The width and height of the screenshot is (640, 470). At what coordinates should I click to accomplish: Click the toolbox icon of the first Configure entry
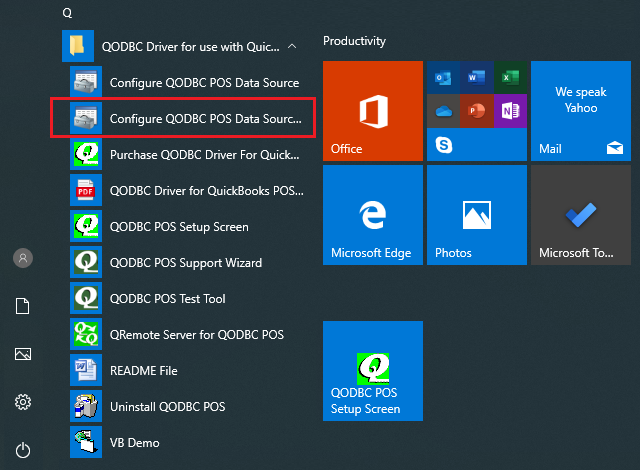pyautogui.click(x=86, y=82)
